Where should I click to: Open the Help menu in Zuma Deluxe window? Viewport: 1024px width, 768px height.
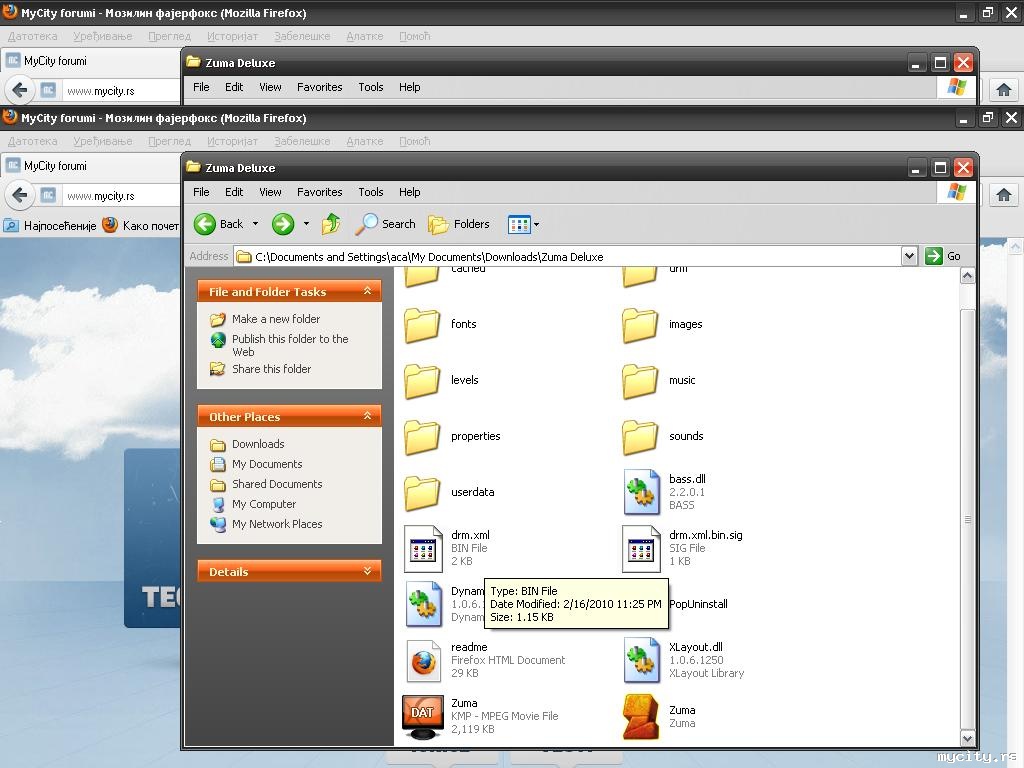409,192
